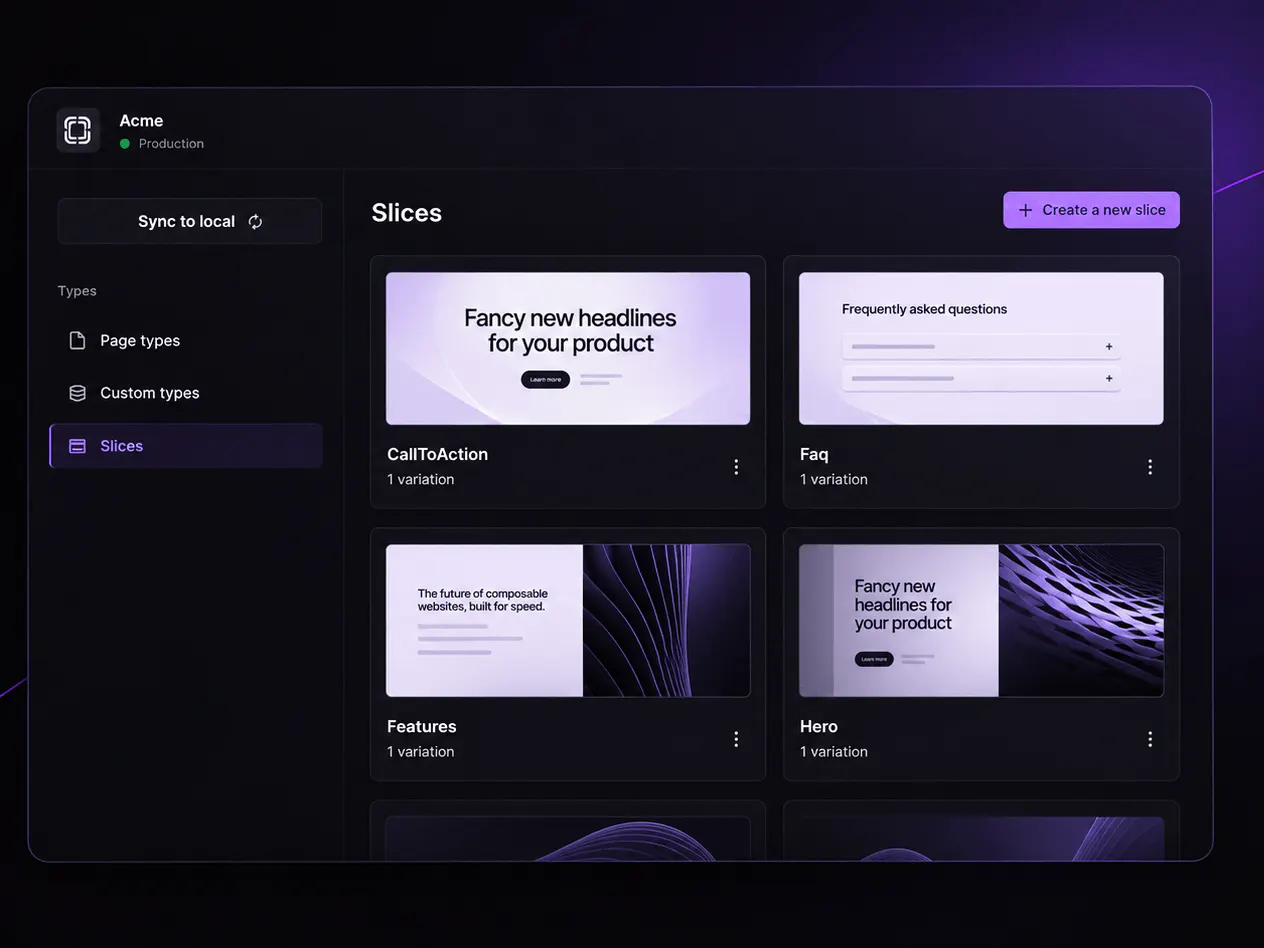Open the Features three-dot menu
The image size is (1264, 948).
(x=736, y=739)
